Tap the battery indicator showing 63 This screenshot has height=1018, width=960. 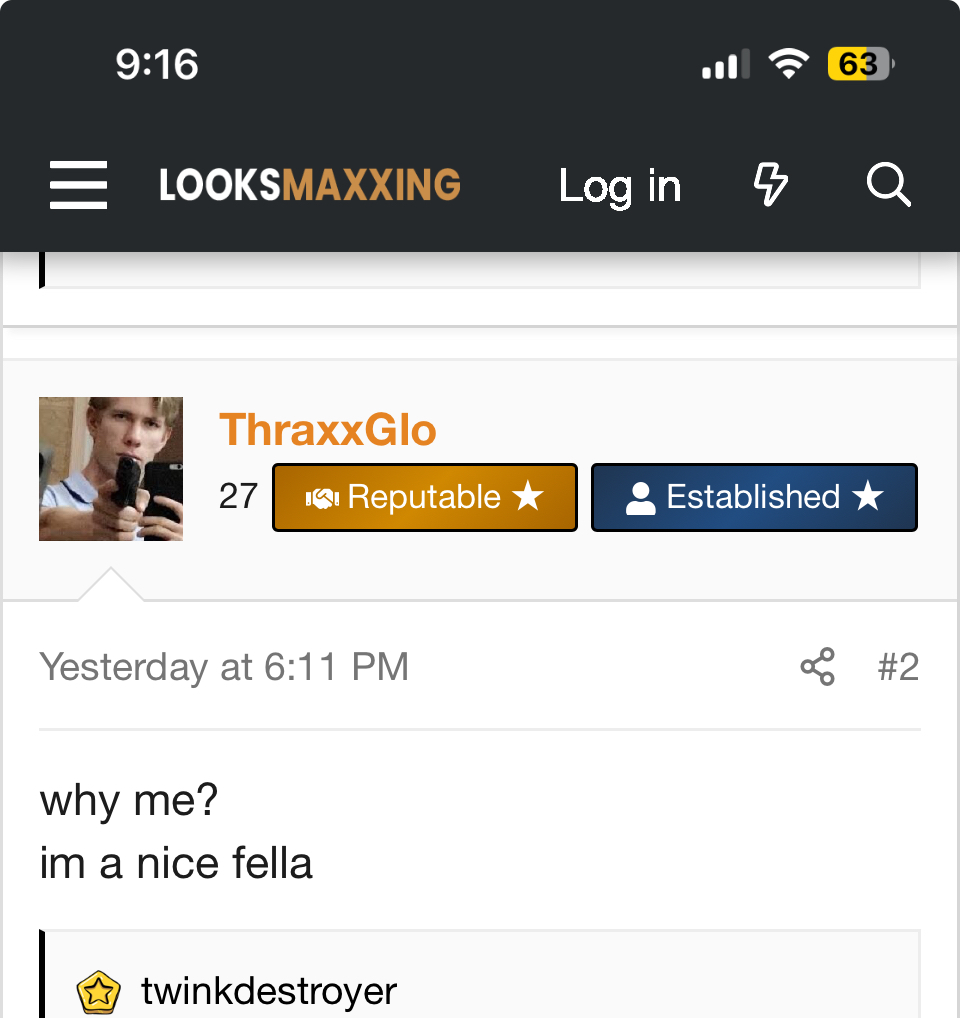click(x=861, y=64)
